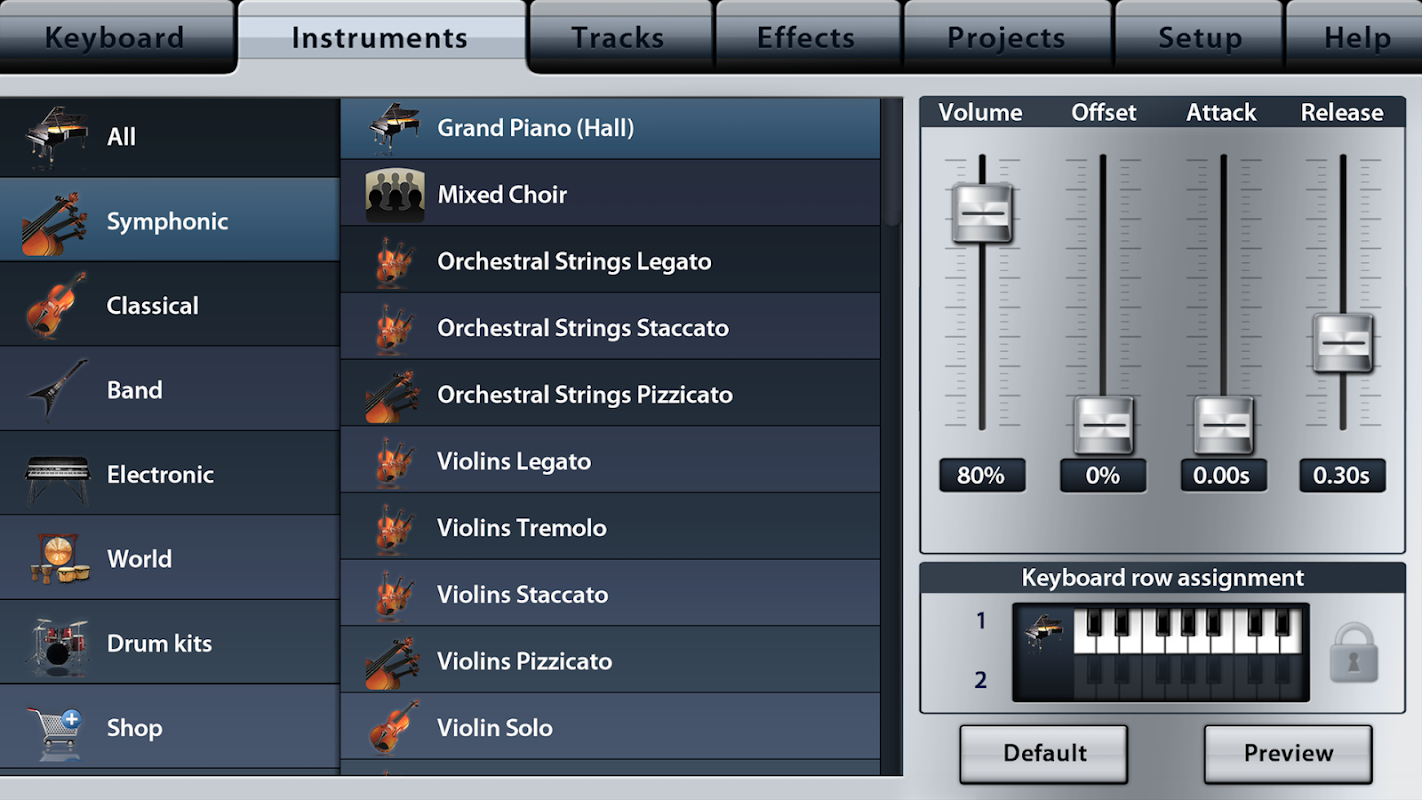Click the Volume slider knob

pyautogui.click(x=982, y=213)
